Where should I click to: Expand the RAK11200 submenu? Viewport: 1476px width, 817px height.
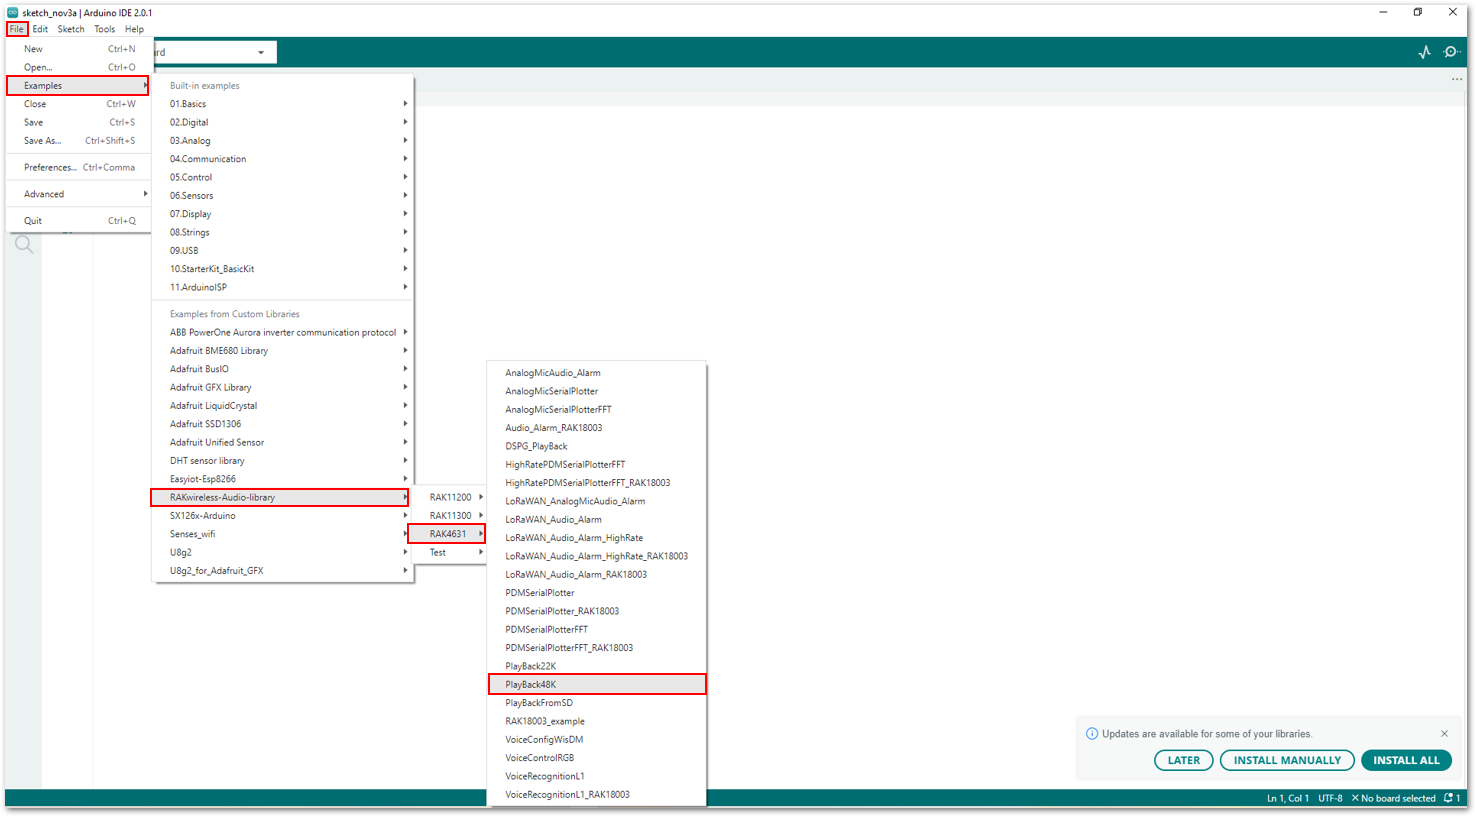[450, 497]
